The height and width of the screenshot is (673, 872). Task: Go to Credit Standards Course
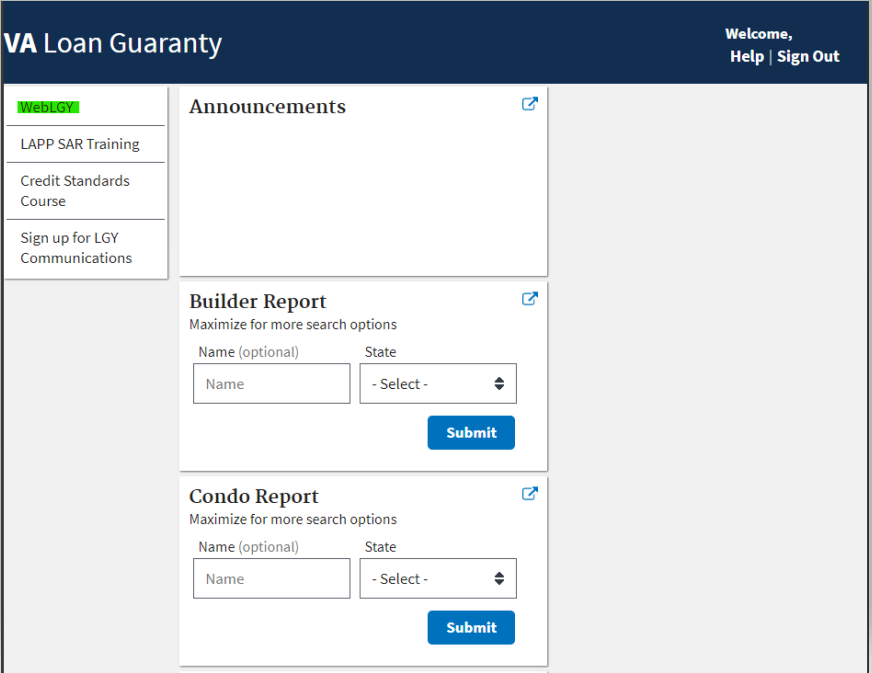click(x=75, y=191)
